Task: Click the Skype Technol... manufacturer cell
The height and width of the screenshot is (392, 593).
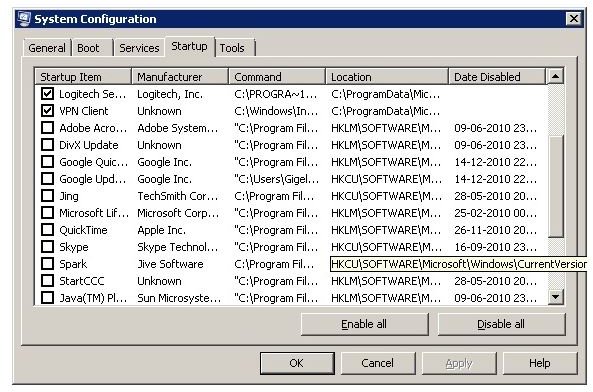Action: (x=178, y=247)
